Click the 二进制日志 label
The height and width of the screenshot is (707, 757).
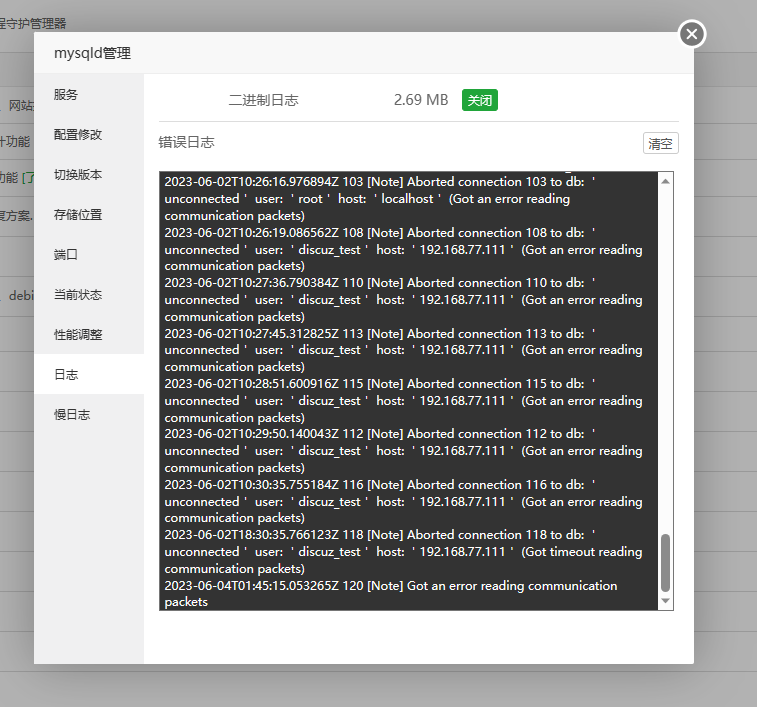click(264, 100)
